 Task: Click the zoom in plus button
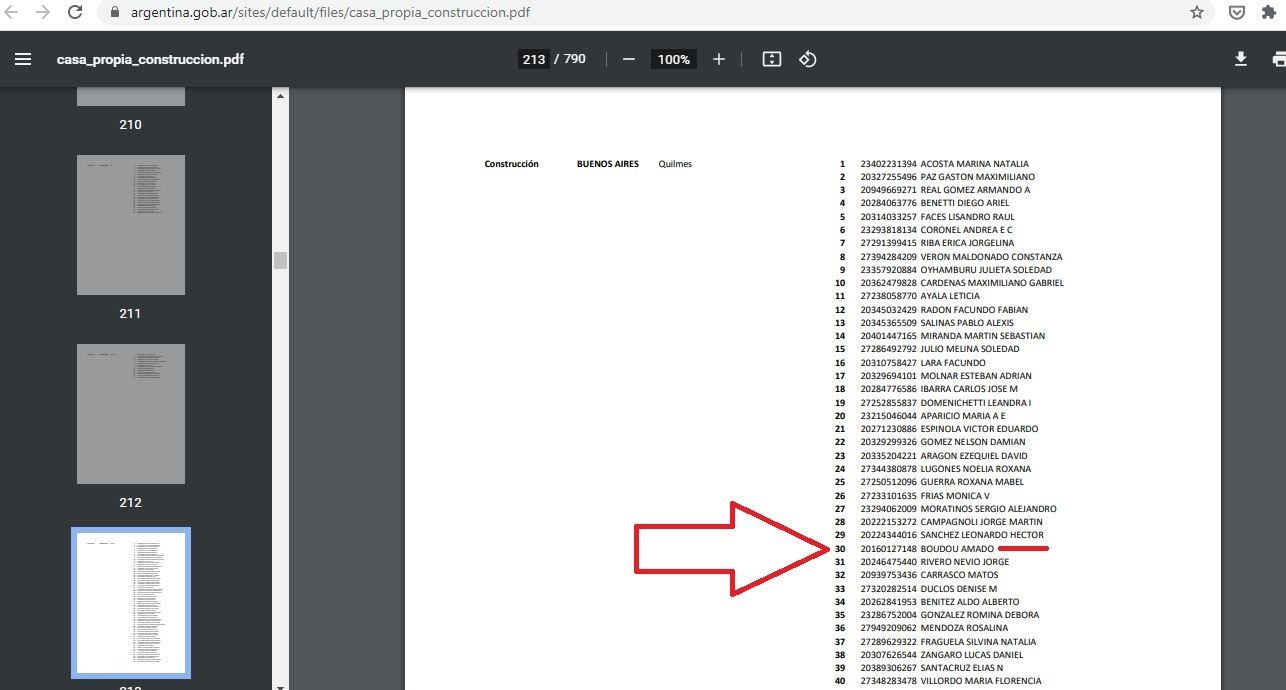click(x=718, y=59)
